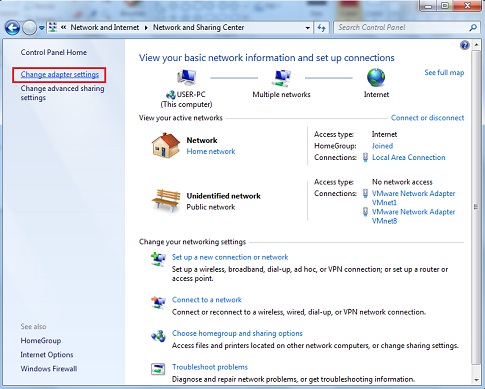This screenshot has width=485, height=389.
Task: Click Connect to a network link
Action: [207, 300]
